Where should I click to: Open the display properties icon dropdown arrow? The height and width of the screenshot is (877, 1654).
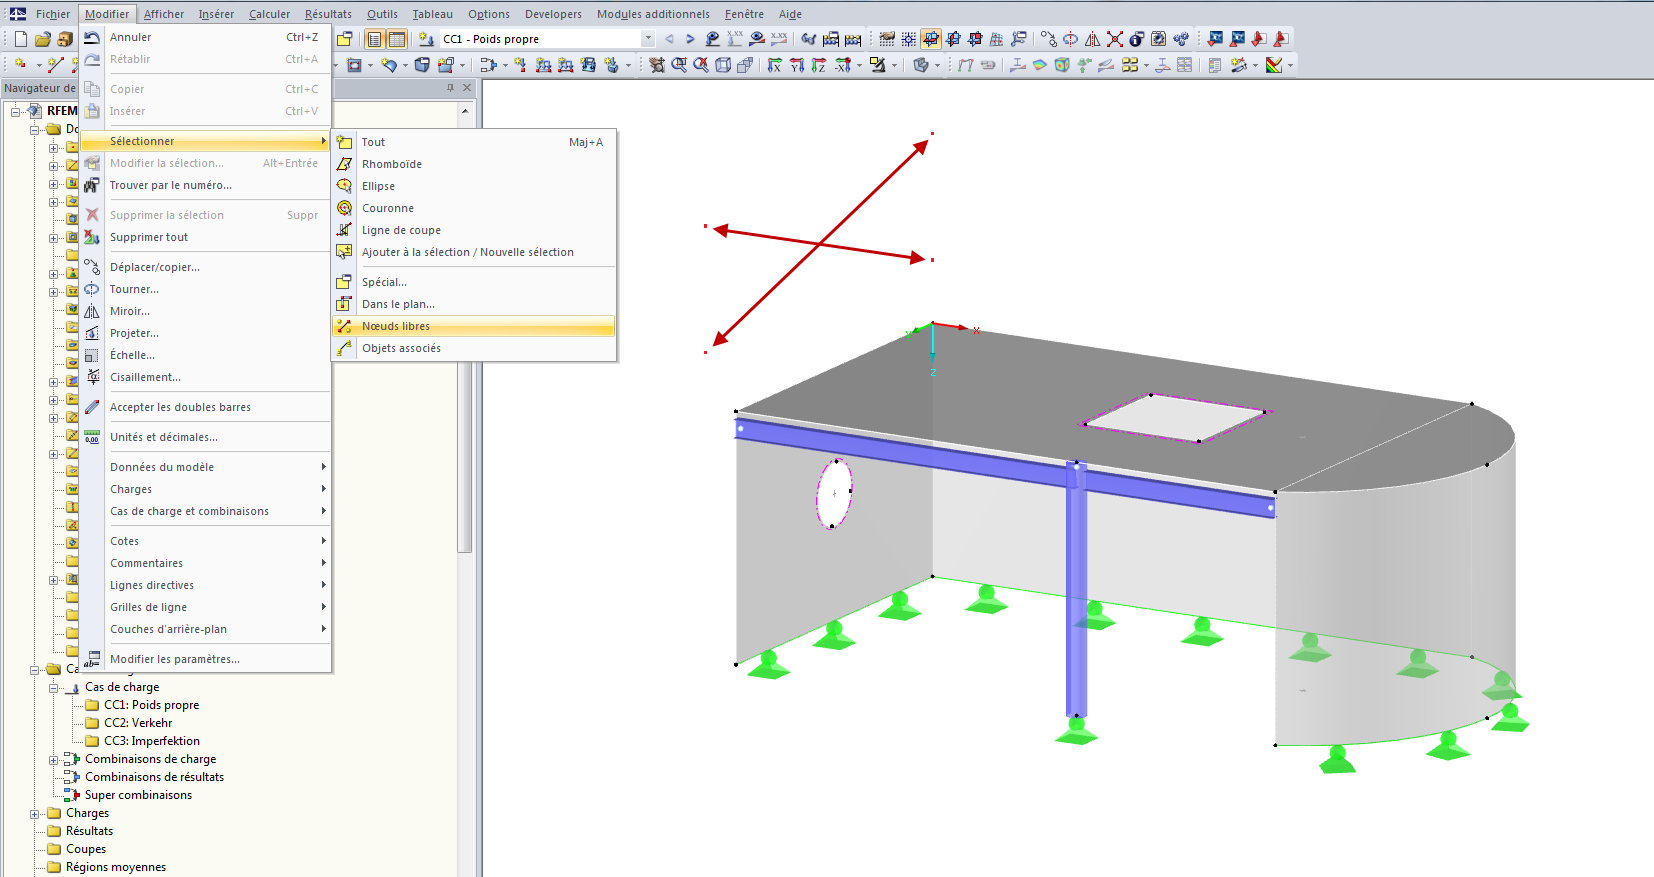(x=1290, y=66)
